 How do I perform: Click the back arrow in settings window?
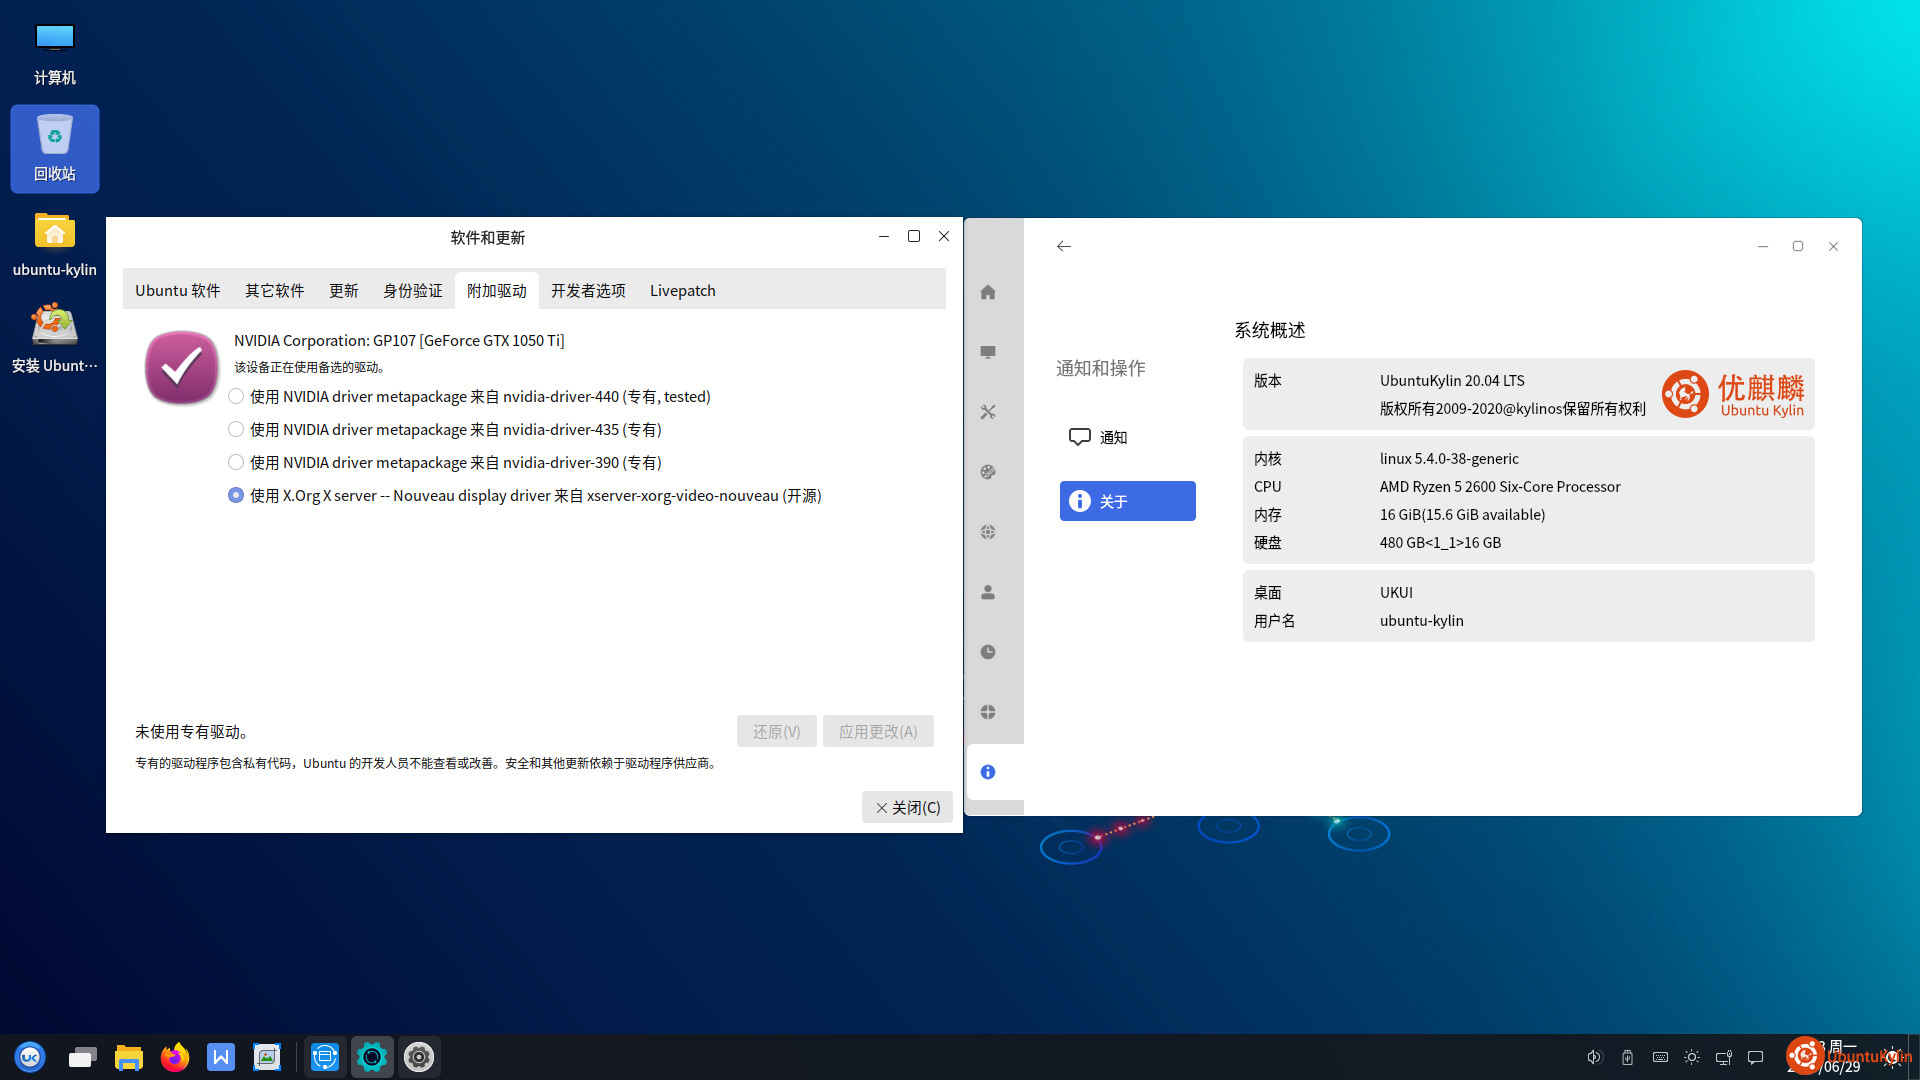[x=1064, y=246]
